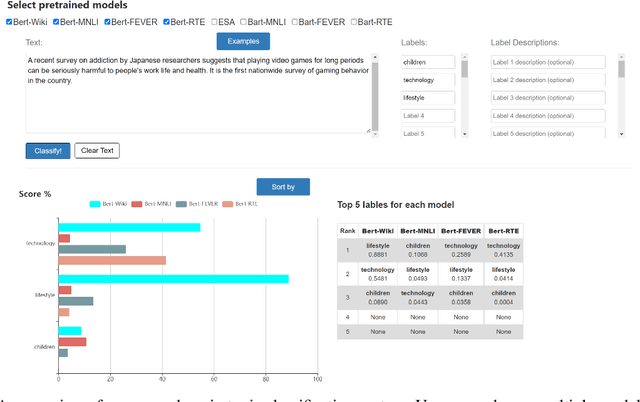Click the label field containing 'children'
This screenshot has width=640, height=402.
[x=427, y=62]
